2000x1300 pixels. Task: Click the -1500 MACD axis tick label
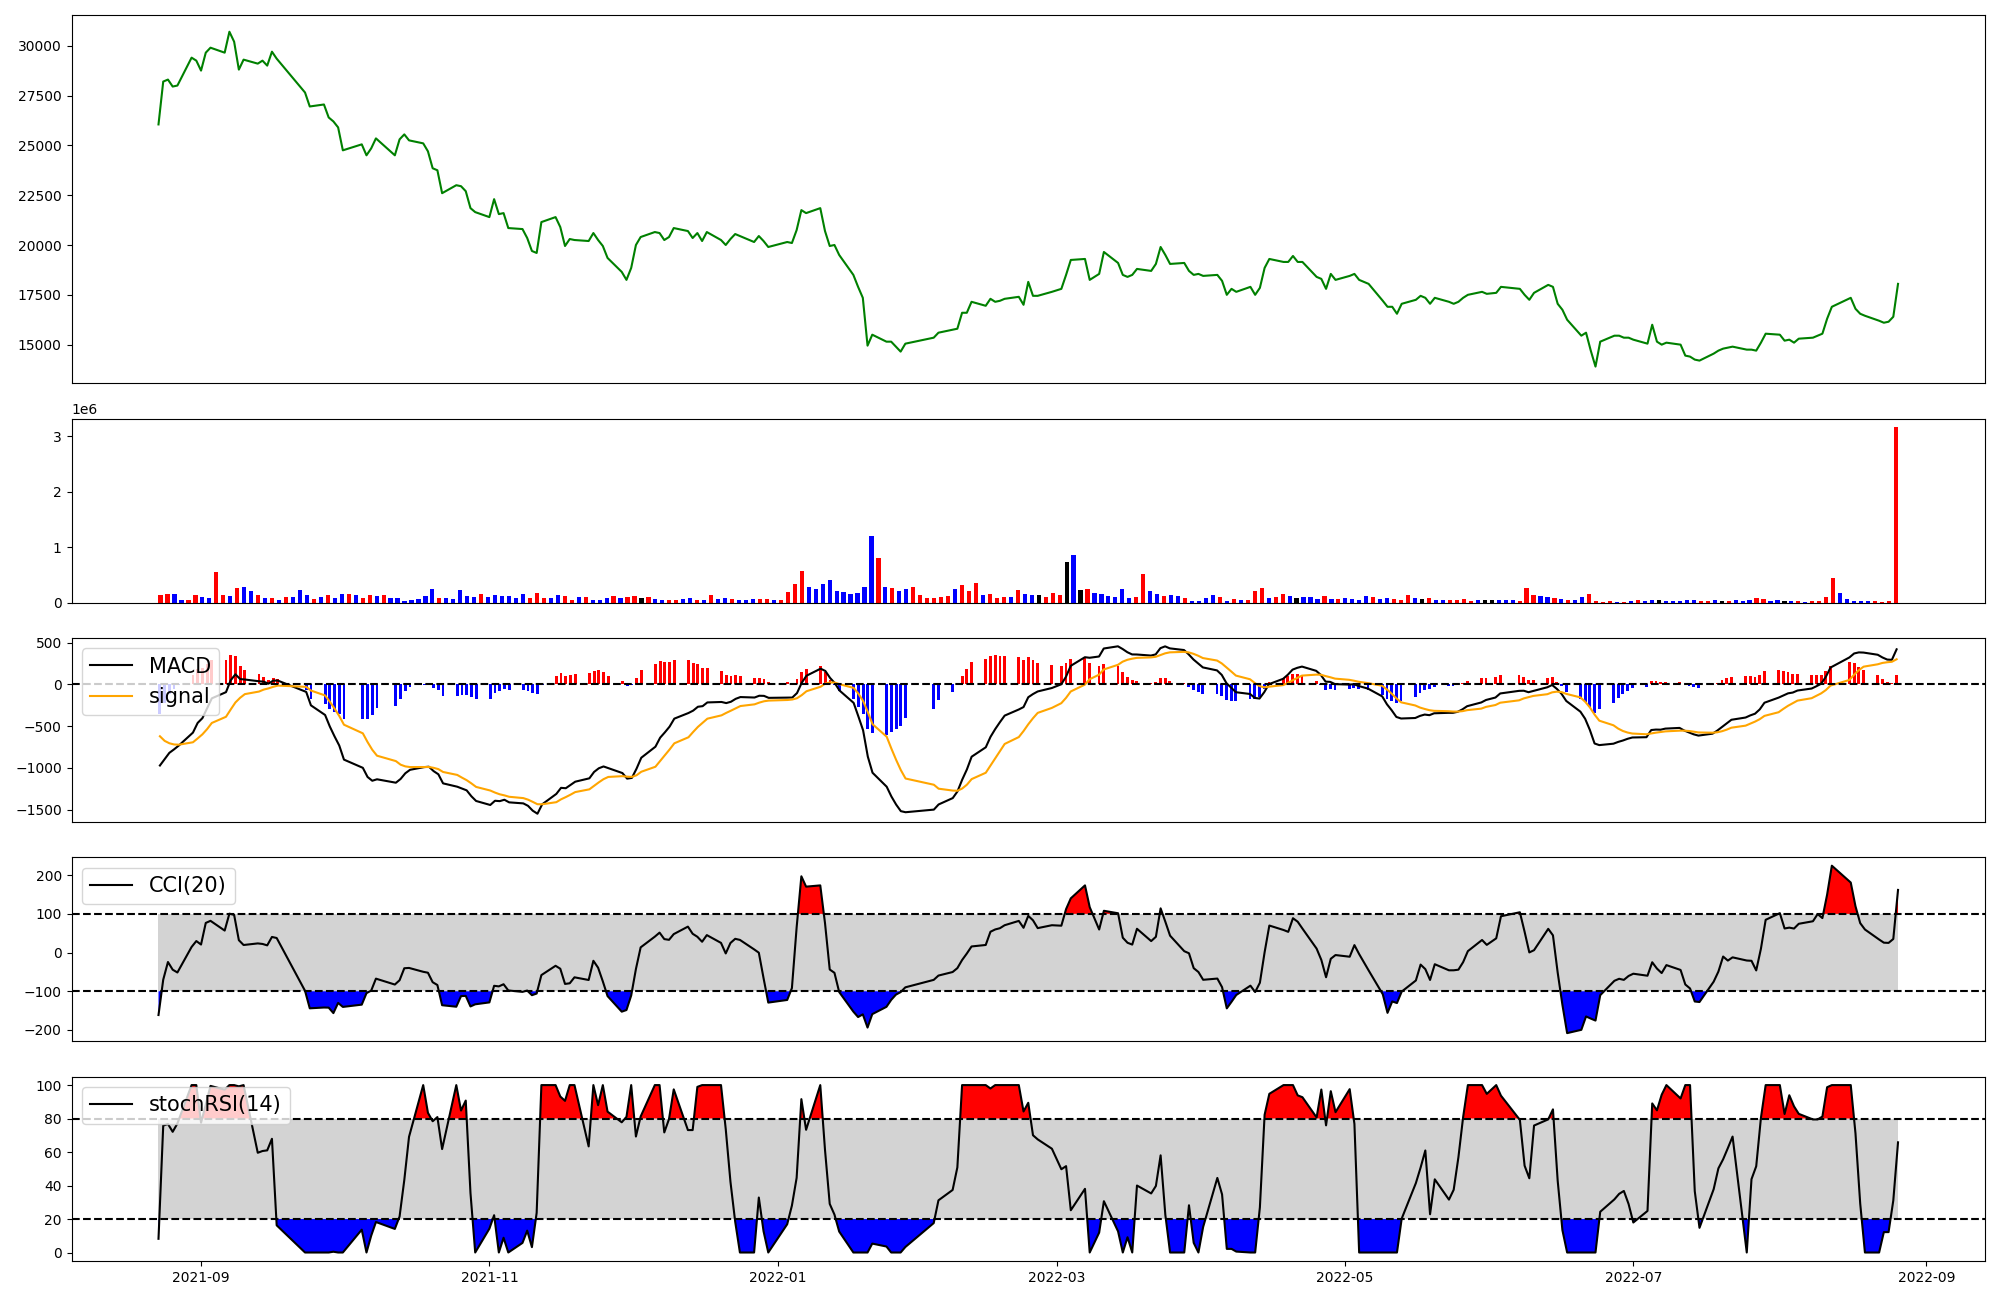click(39, 810)
